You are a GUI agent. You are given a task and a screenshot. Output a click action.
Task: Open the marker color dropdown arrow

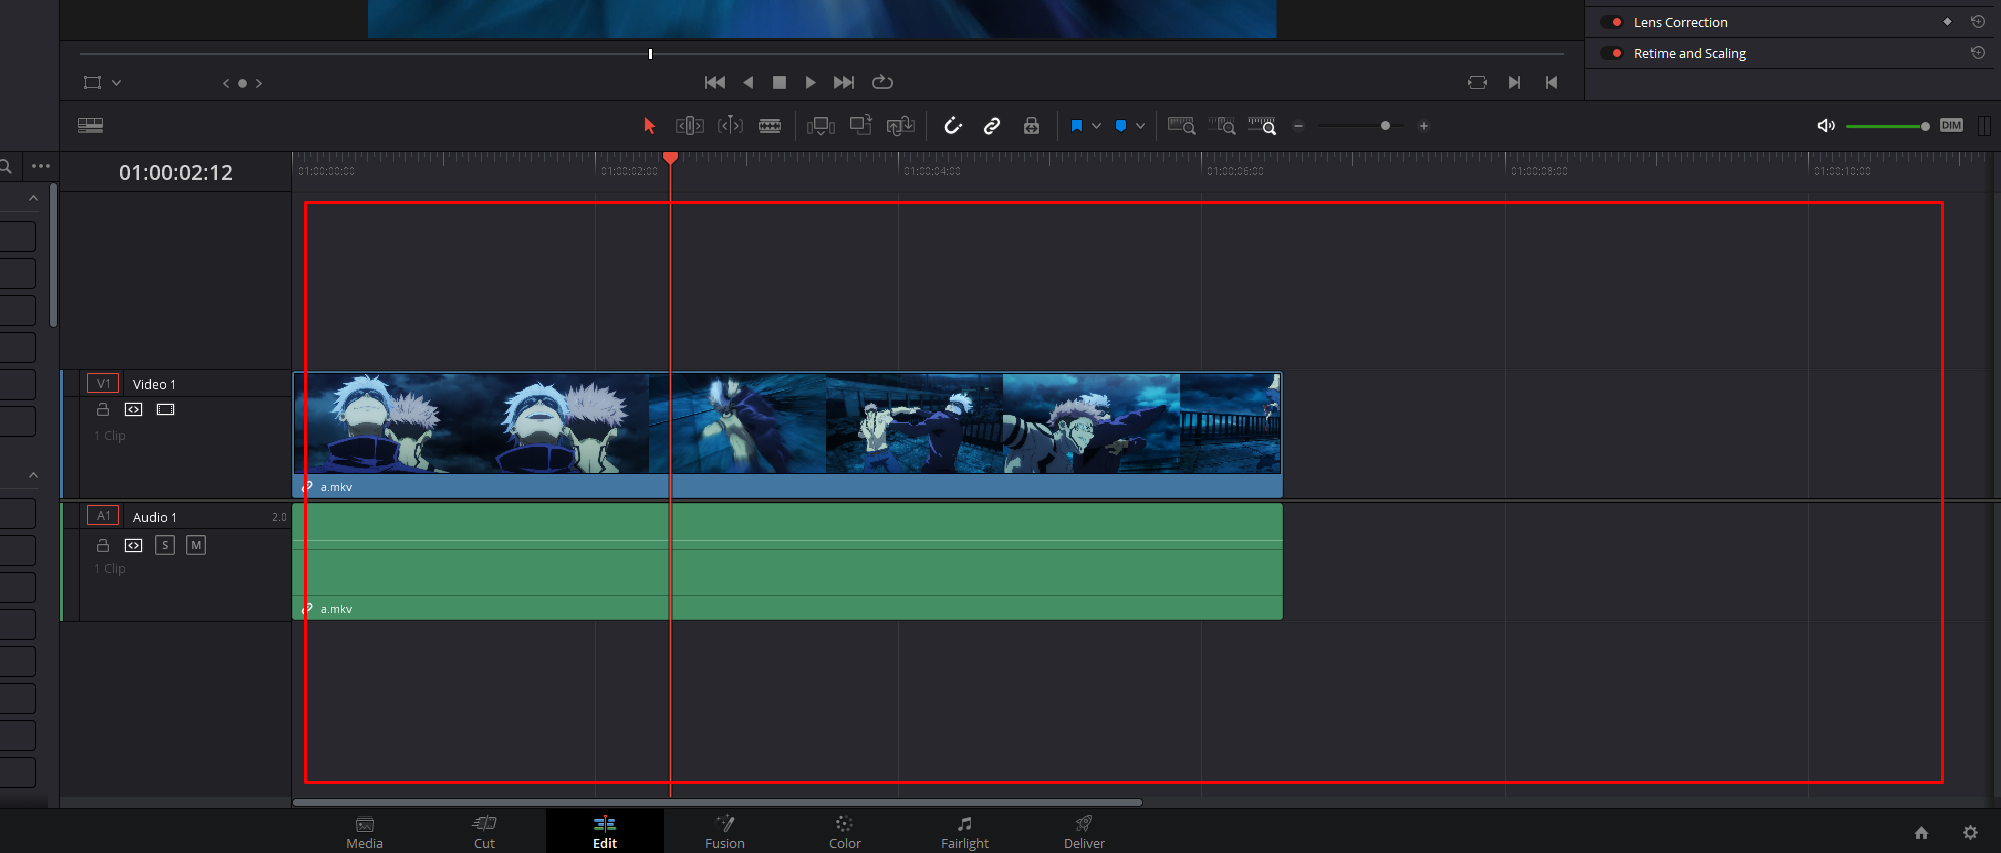(1140, 126)
